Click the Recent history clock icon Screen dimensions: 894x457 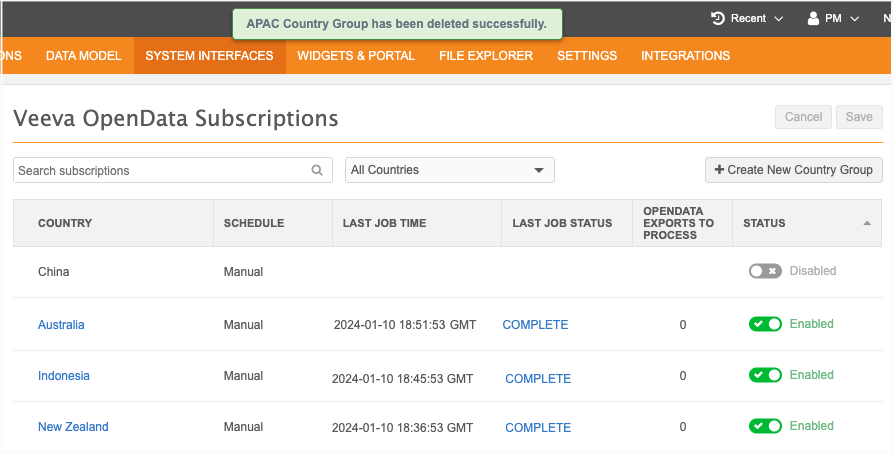(x=718, y=18)
